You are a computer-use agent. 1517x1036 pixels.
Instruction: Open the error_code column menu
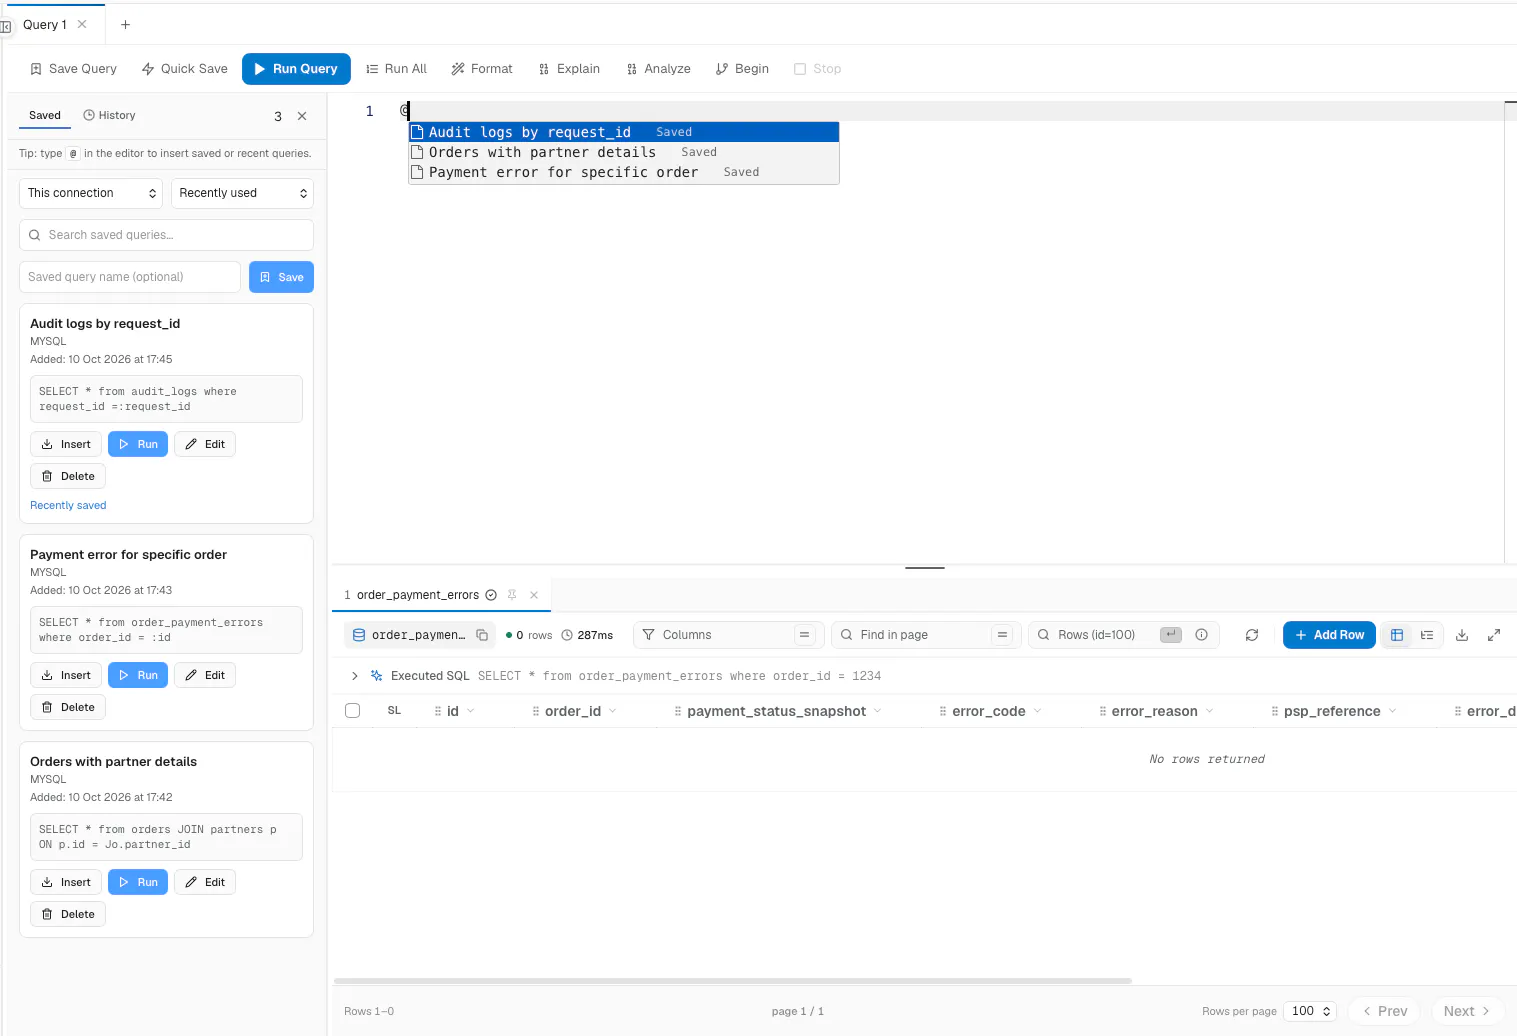pyautogui.click(x=1037, y=711)
